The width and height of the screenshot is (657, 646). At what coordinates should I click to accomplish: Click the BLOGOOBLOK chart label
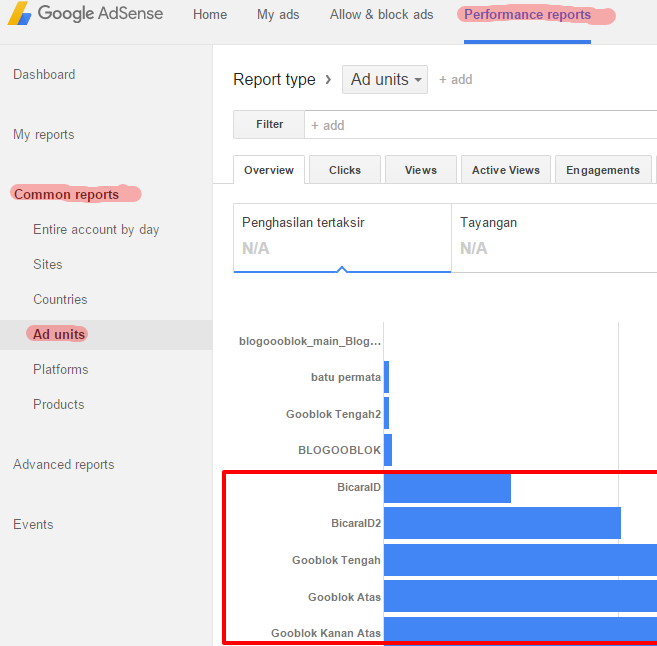tap(339, 450)
